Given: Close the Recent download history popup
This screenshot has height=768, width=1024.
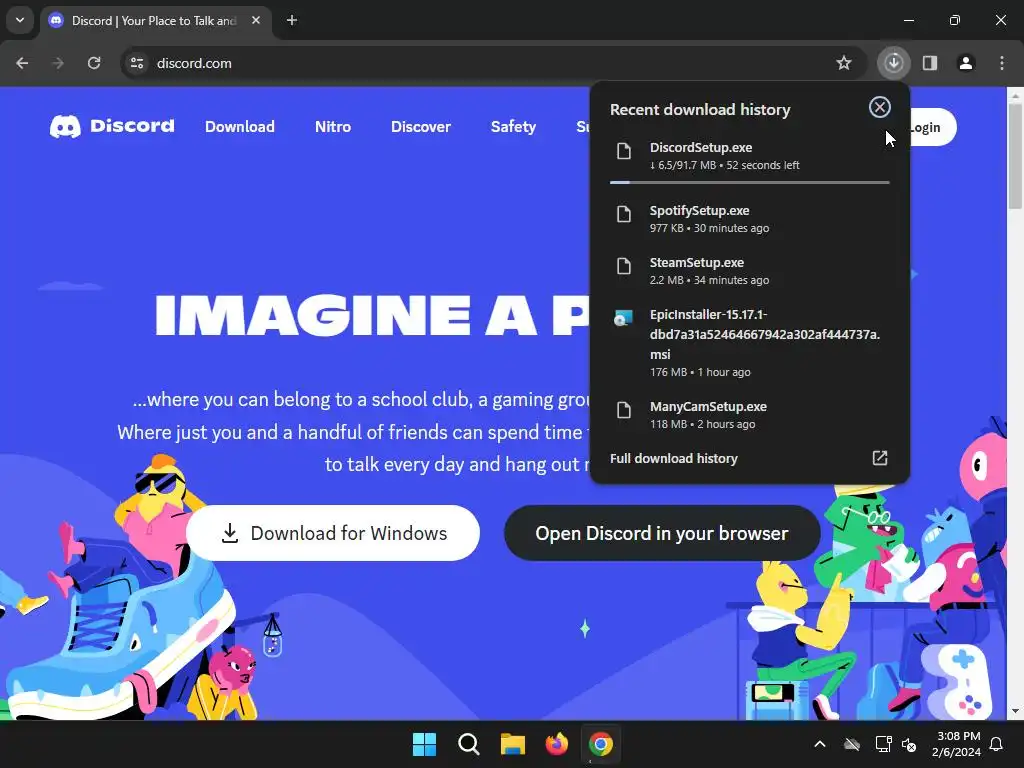Looking at the screenshot, I should 880,107.
